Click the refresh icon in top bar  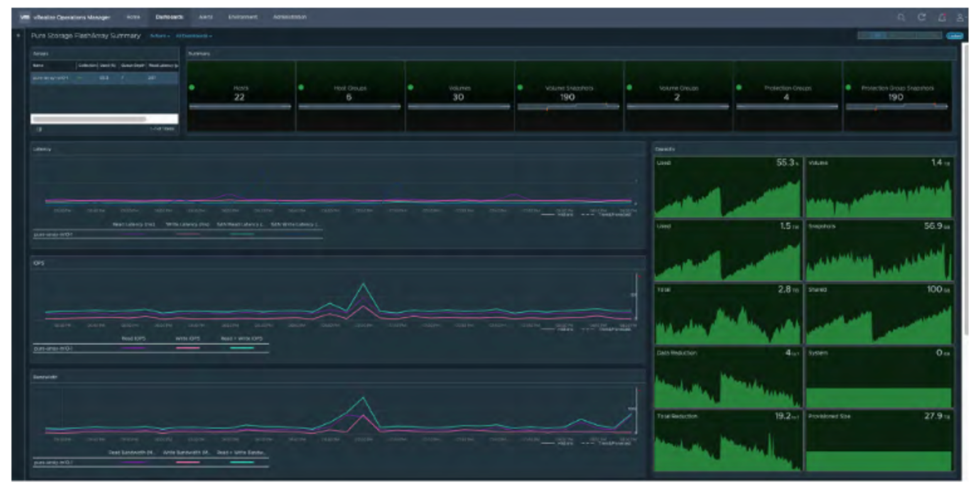(x=922, y=17)
